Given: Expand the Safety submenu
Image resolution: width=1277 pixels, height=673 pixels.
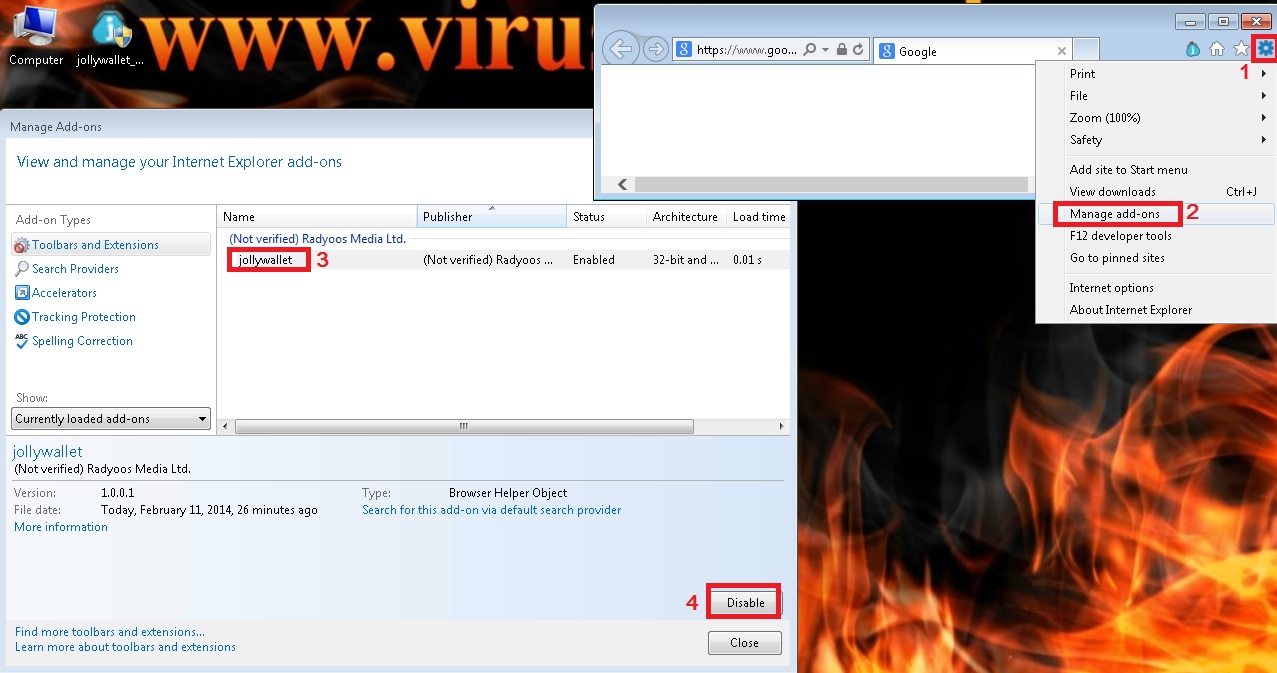Looking at the screenshot, I should tap(1156, 140).
